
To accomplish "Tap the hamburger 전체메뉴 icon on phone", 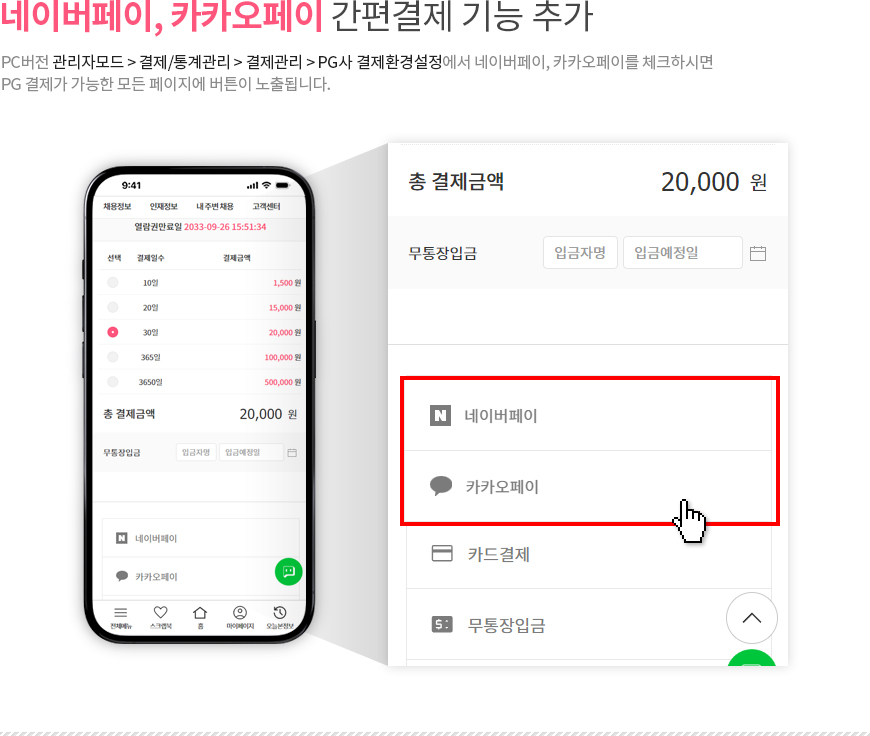I will (120, 612).
